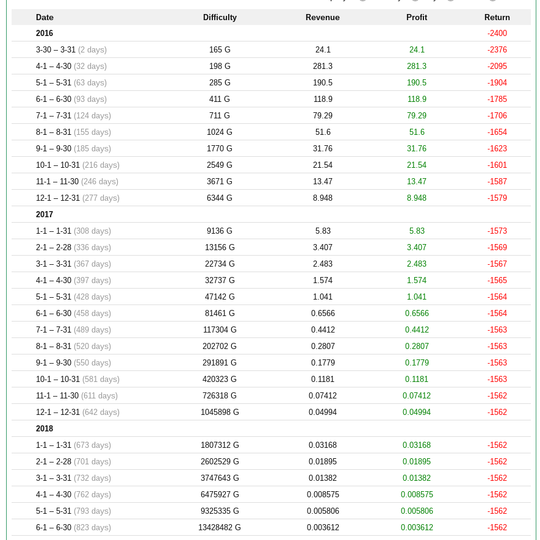
Task: Click the 13428482 G difficulty cell
Action: 220,527
